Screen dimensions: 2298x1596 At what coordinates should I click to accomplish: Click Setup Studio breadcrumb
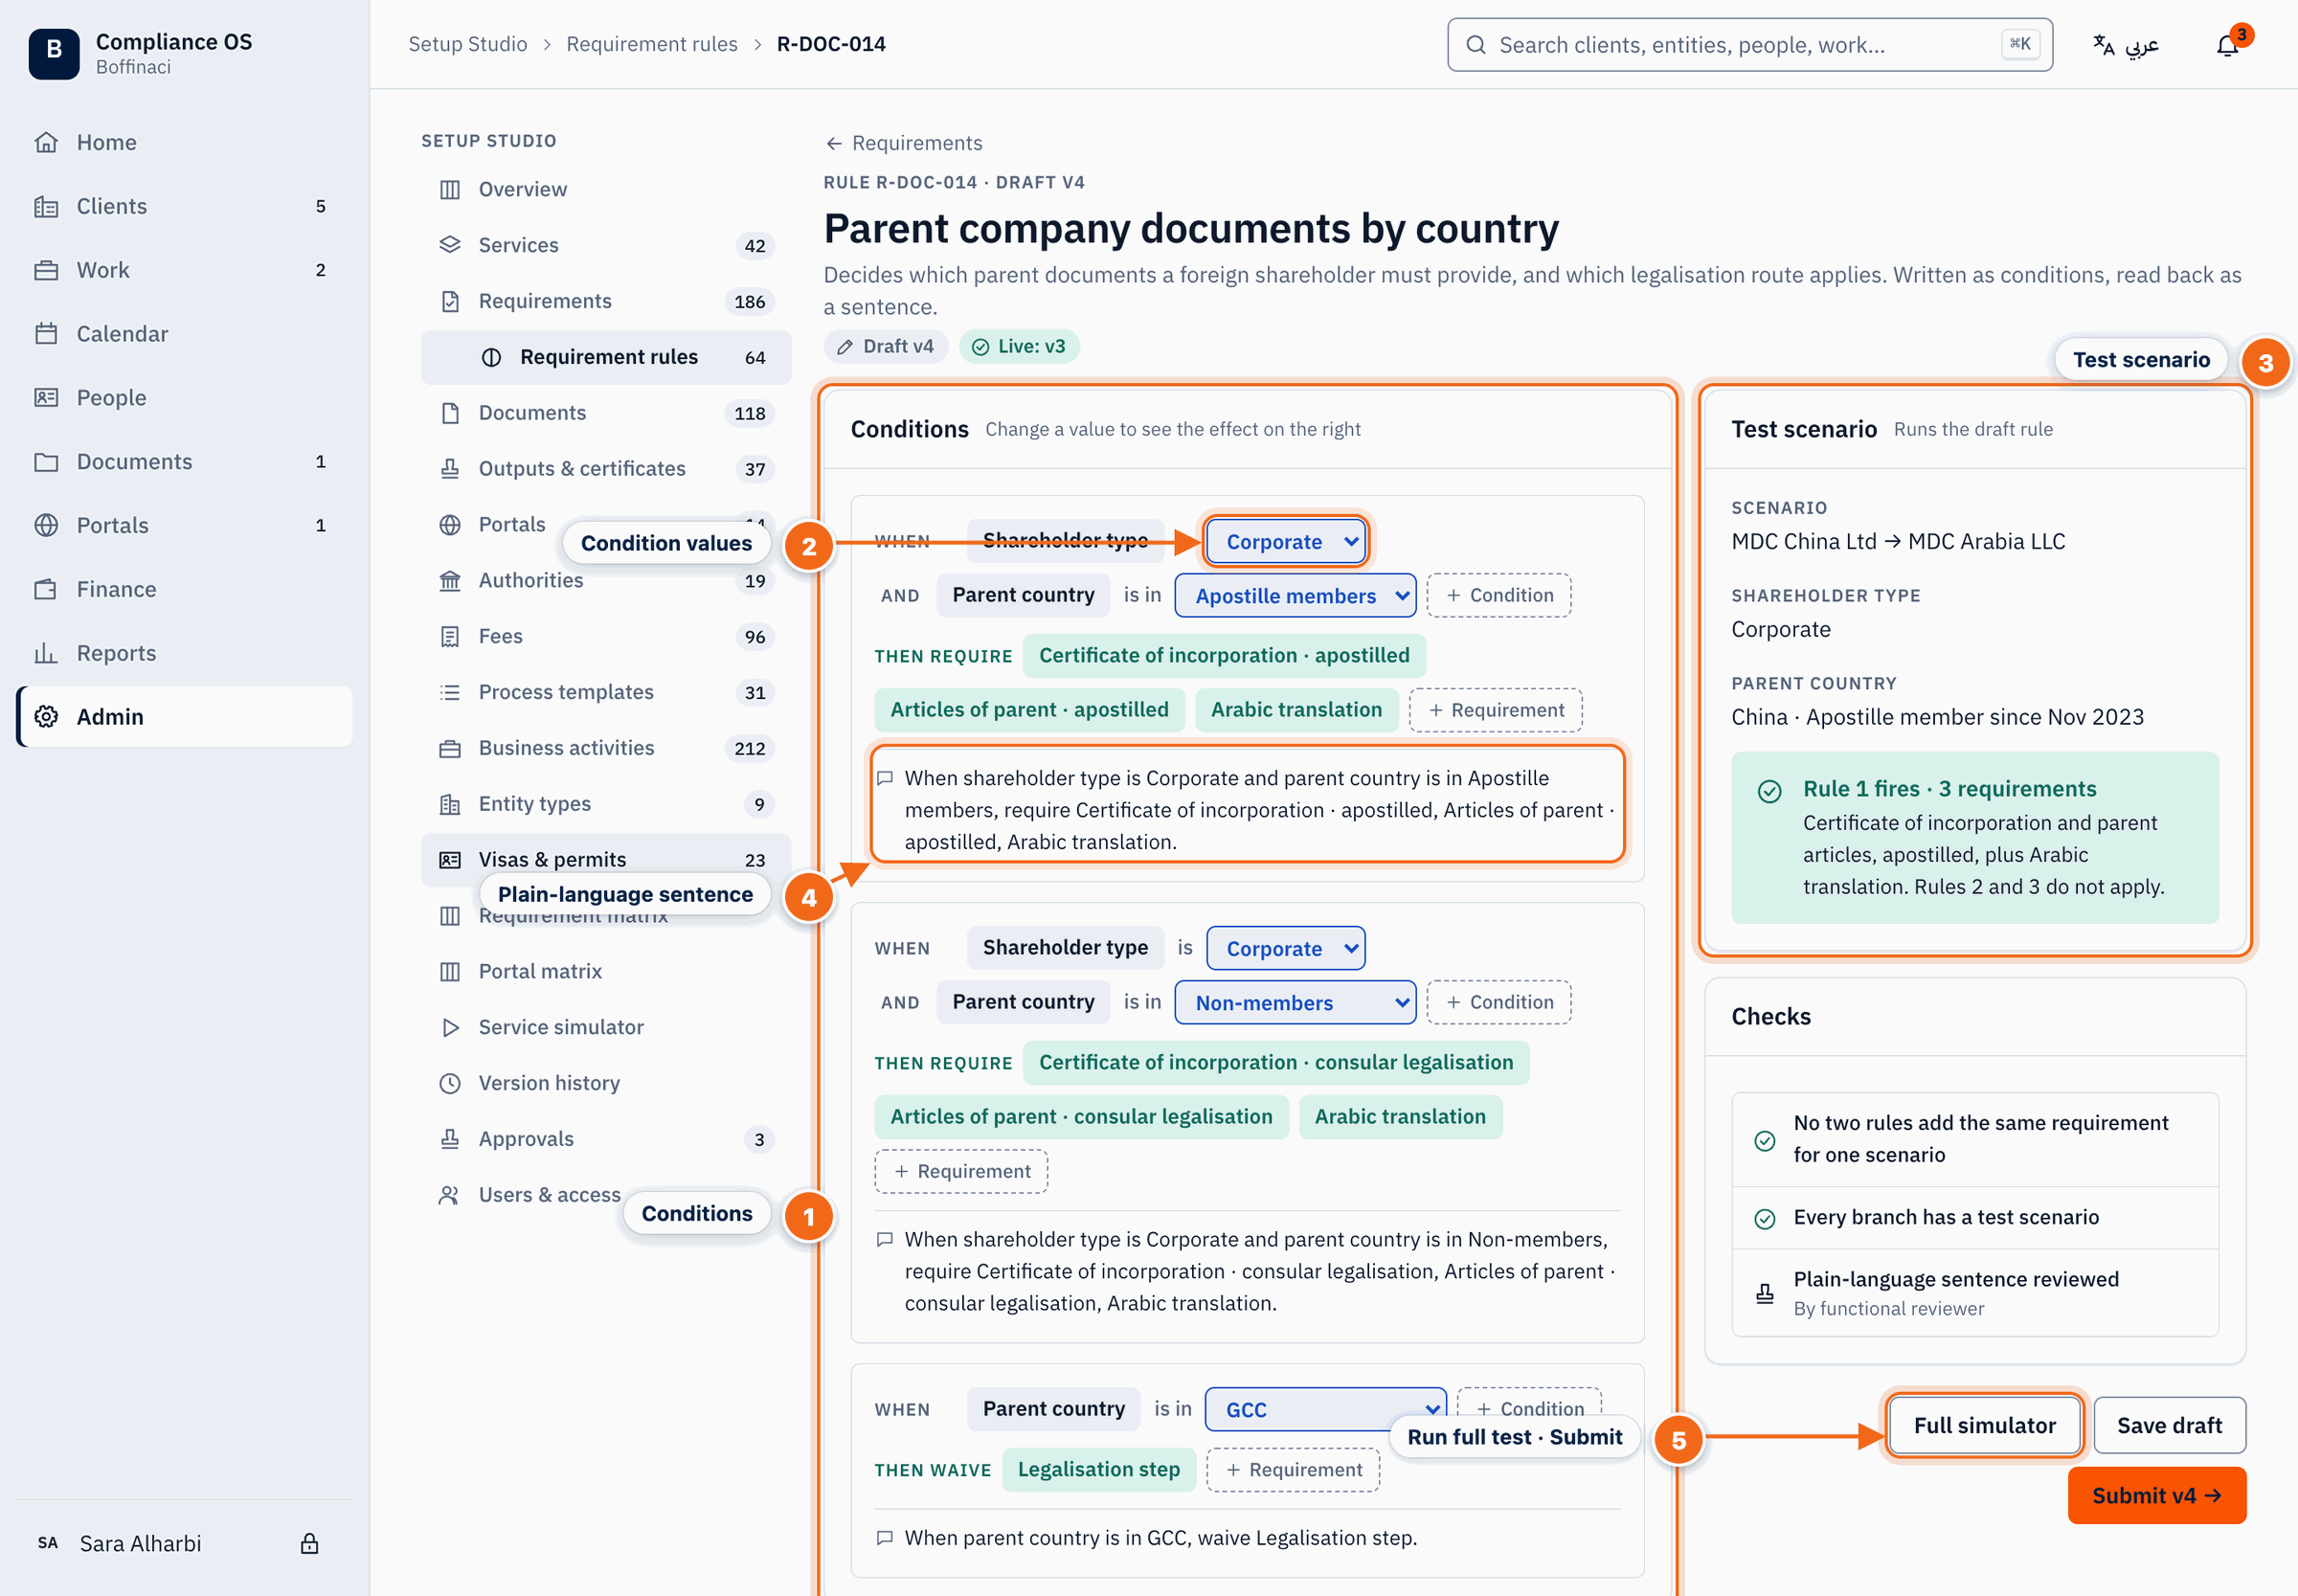(467, 44)
